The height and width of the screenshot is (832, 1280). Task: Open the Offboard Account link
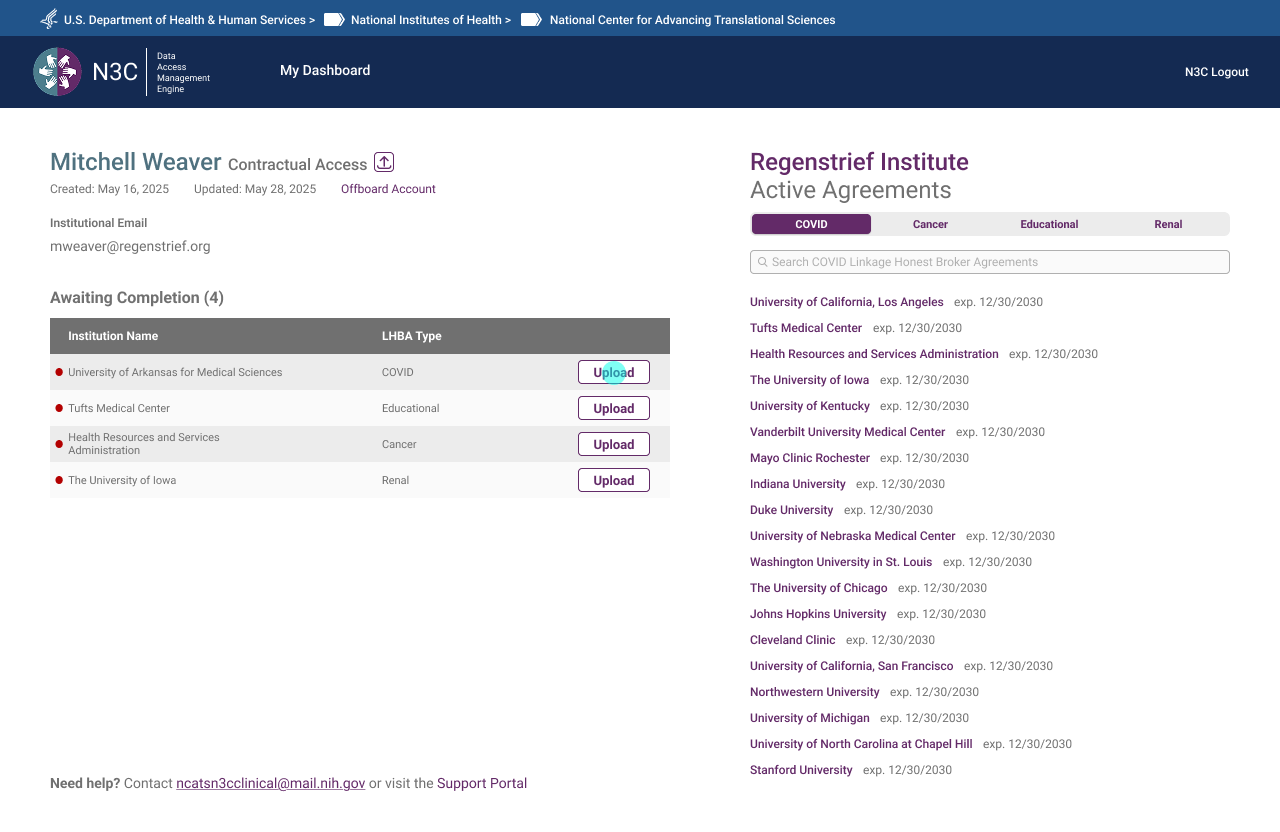388,189
